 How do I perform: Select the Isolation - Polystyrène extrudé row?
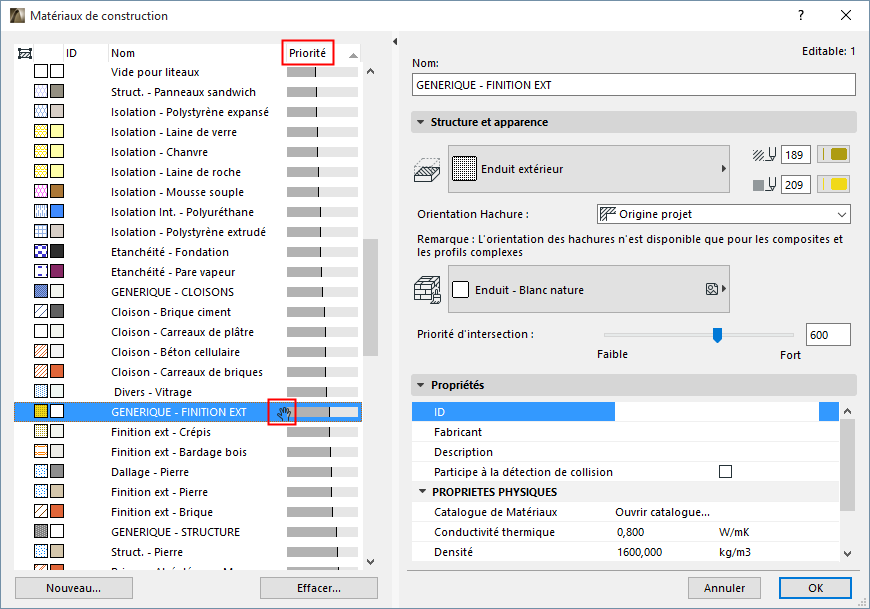188,232
